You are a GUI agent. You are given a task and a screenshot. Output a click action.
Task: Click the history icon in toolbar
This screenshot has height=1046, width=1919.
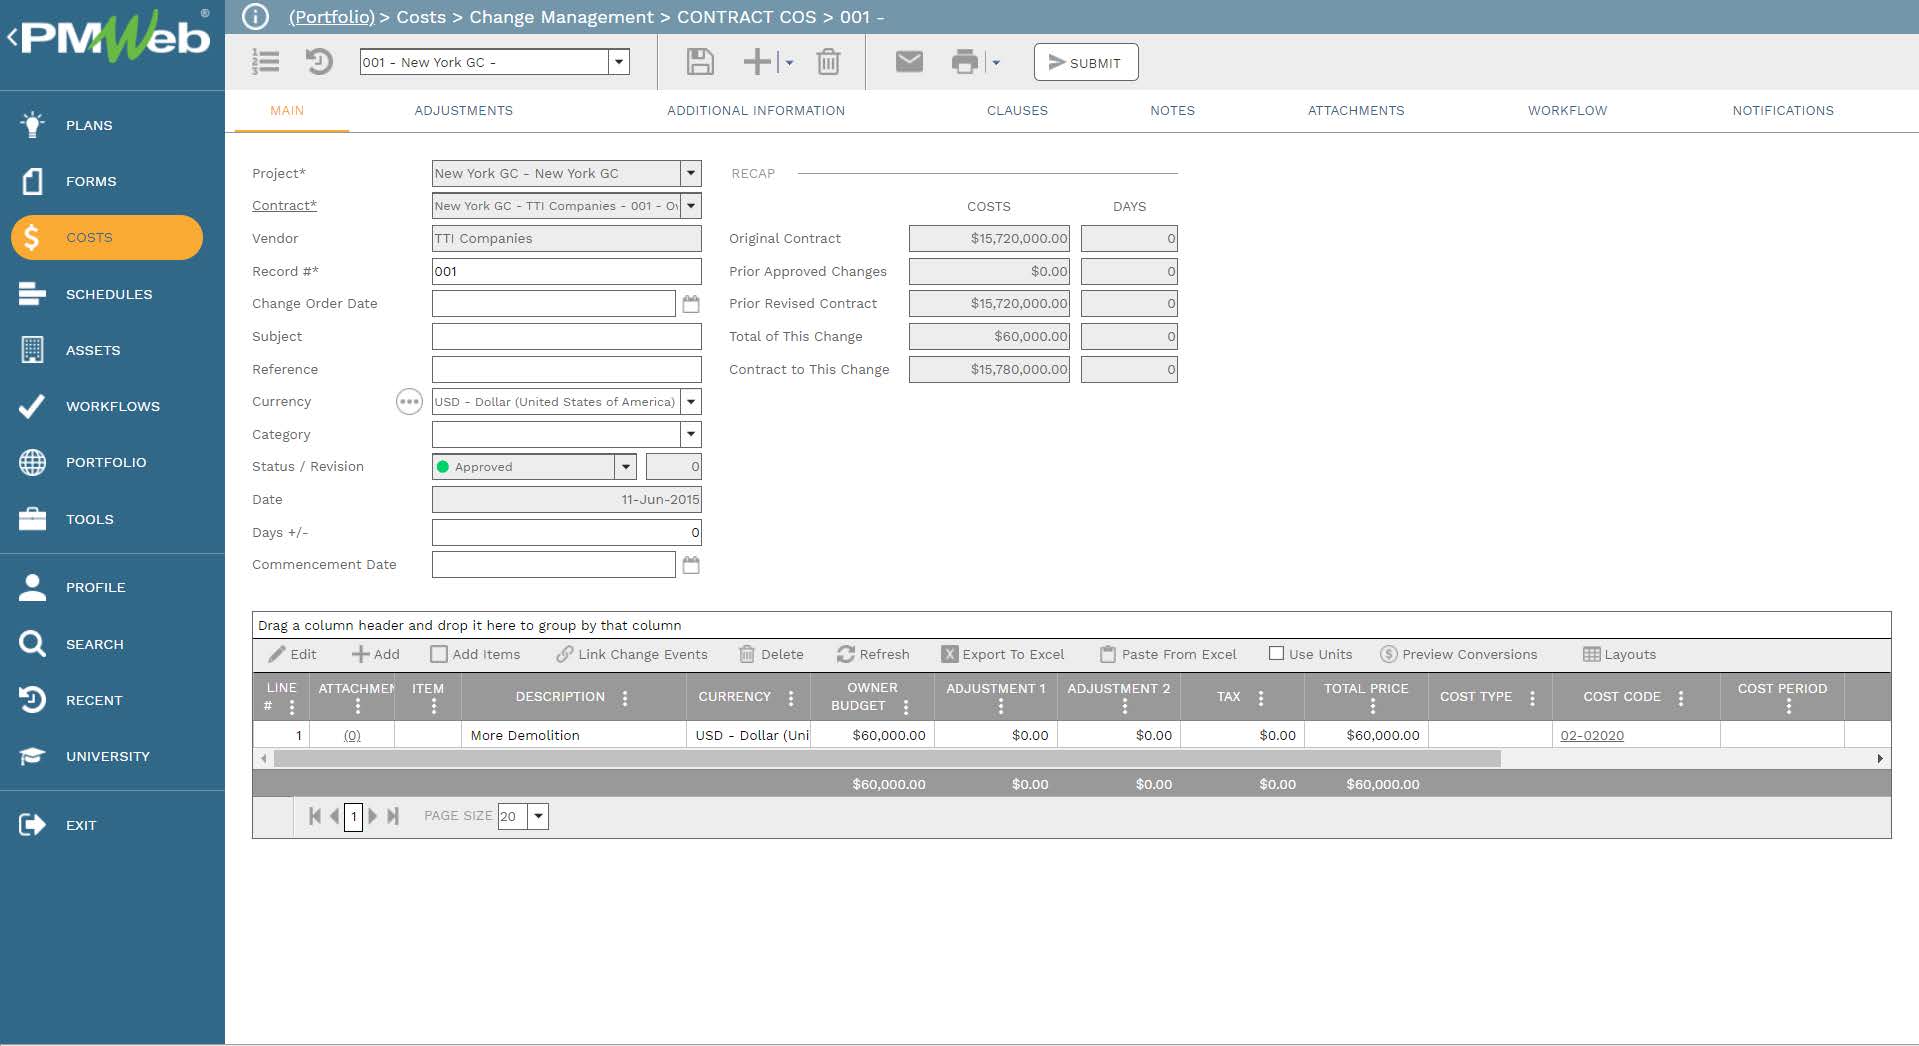pyautogui.click(x=319, y=62)
